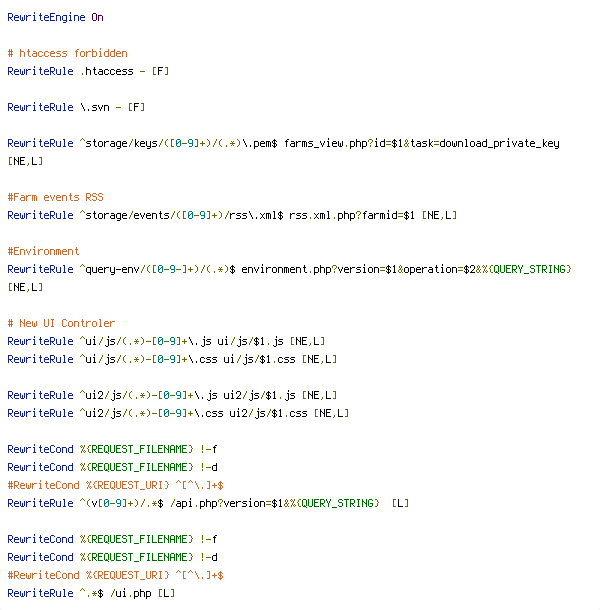Select the '#Farm events RSS' comment
The image size is (600, 610).
pyautogui.click(x=55, y=197)
